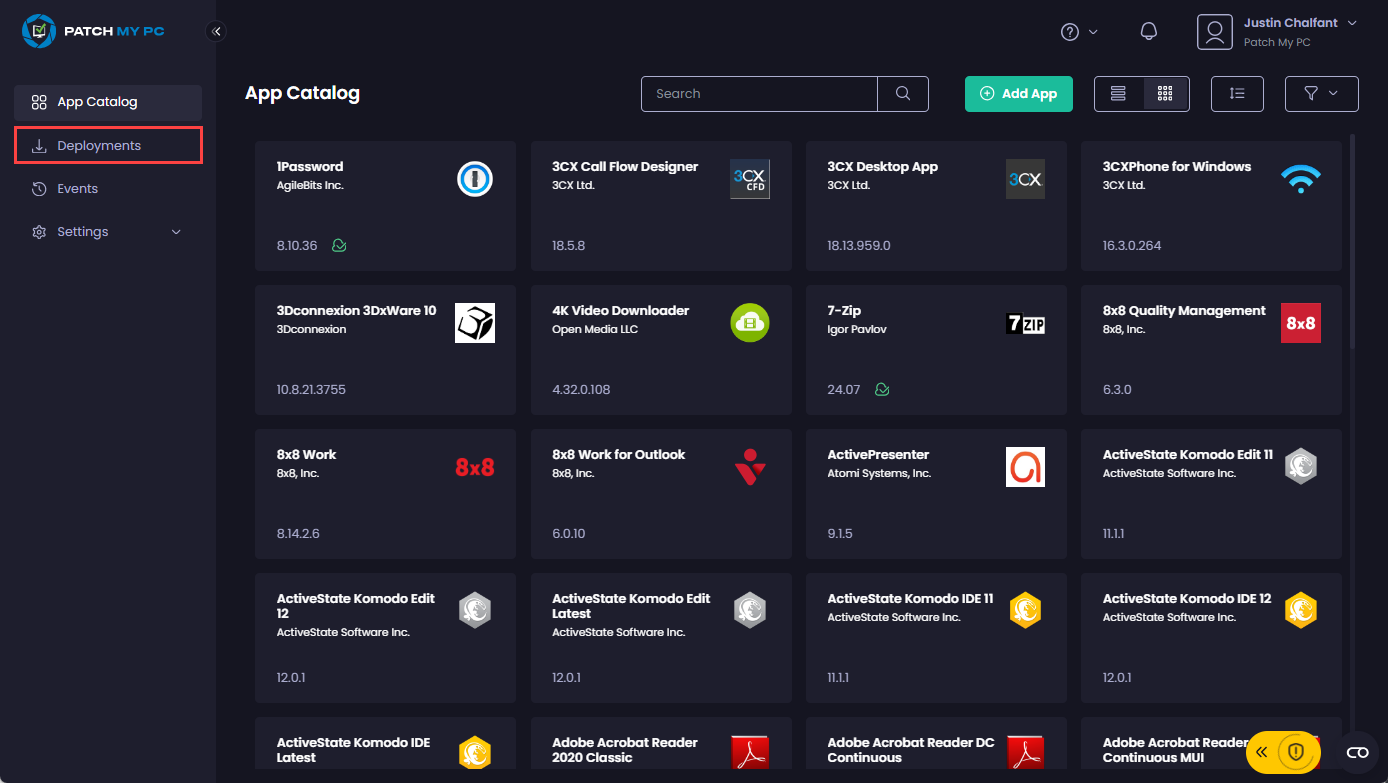Click the search magnifier button
This screenshot has height=783, width=1388.
click(902, 93)
